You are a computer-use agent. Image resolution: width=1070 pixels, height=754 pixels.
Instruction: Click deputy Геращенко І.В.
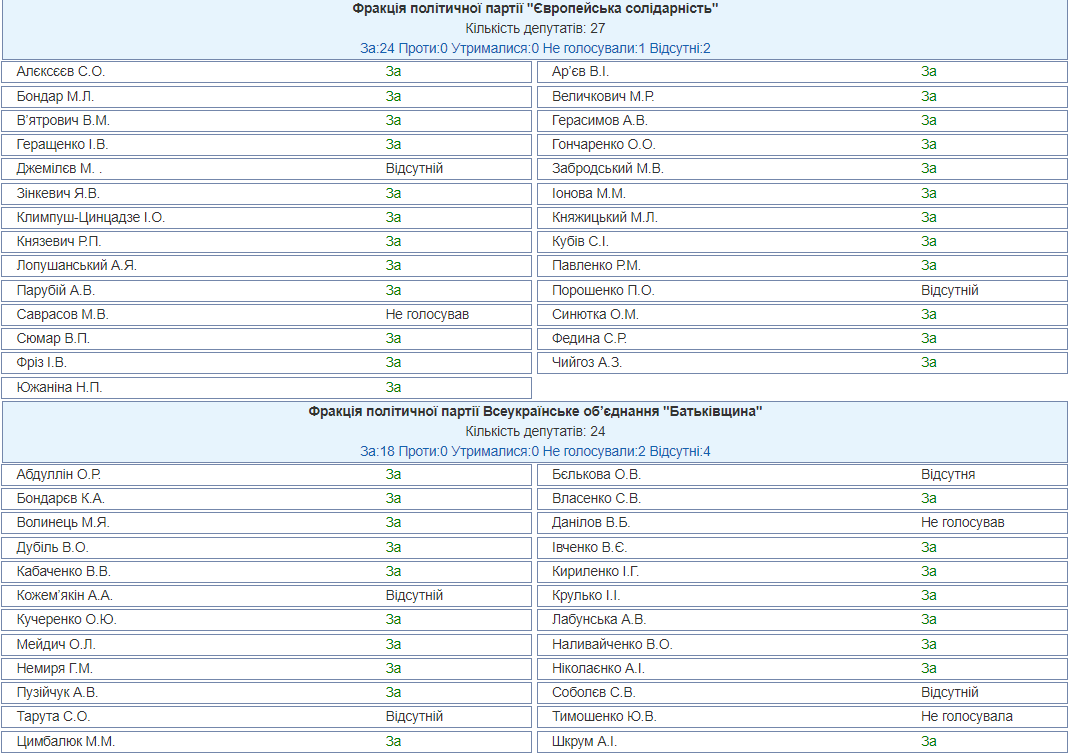pyautogui.click(x=62, y=144)
